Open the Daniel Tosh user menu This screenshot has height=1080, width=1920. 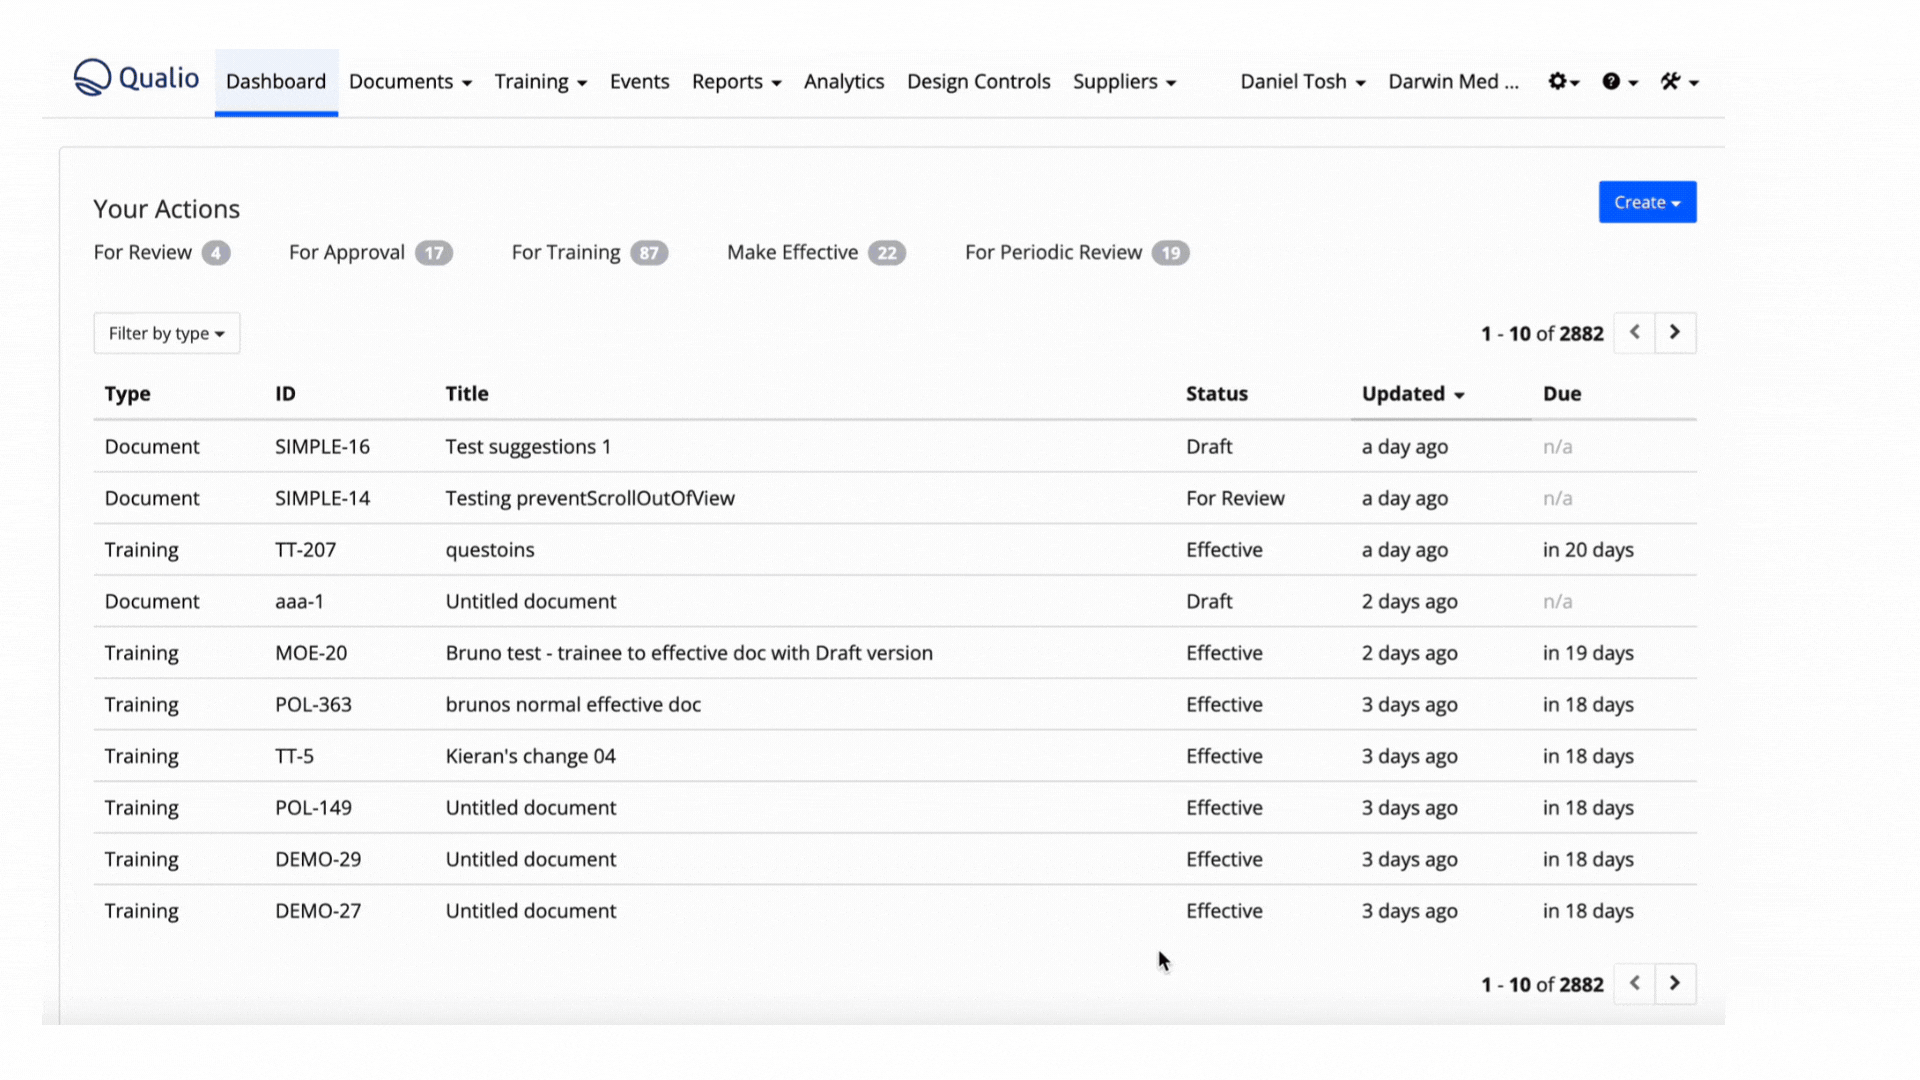[1303, 82]
